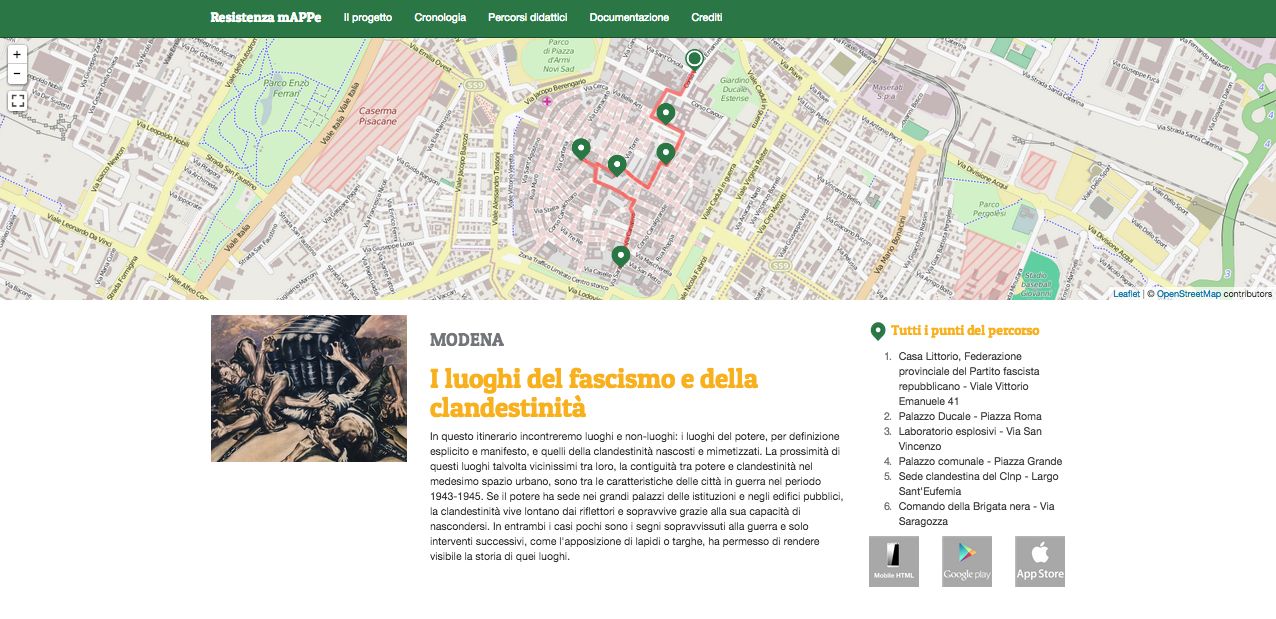Screen dimensions: 1276x619
Task: Zoom out on the map
Action: (x=17, y=74)
